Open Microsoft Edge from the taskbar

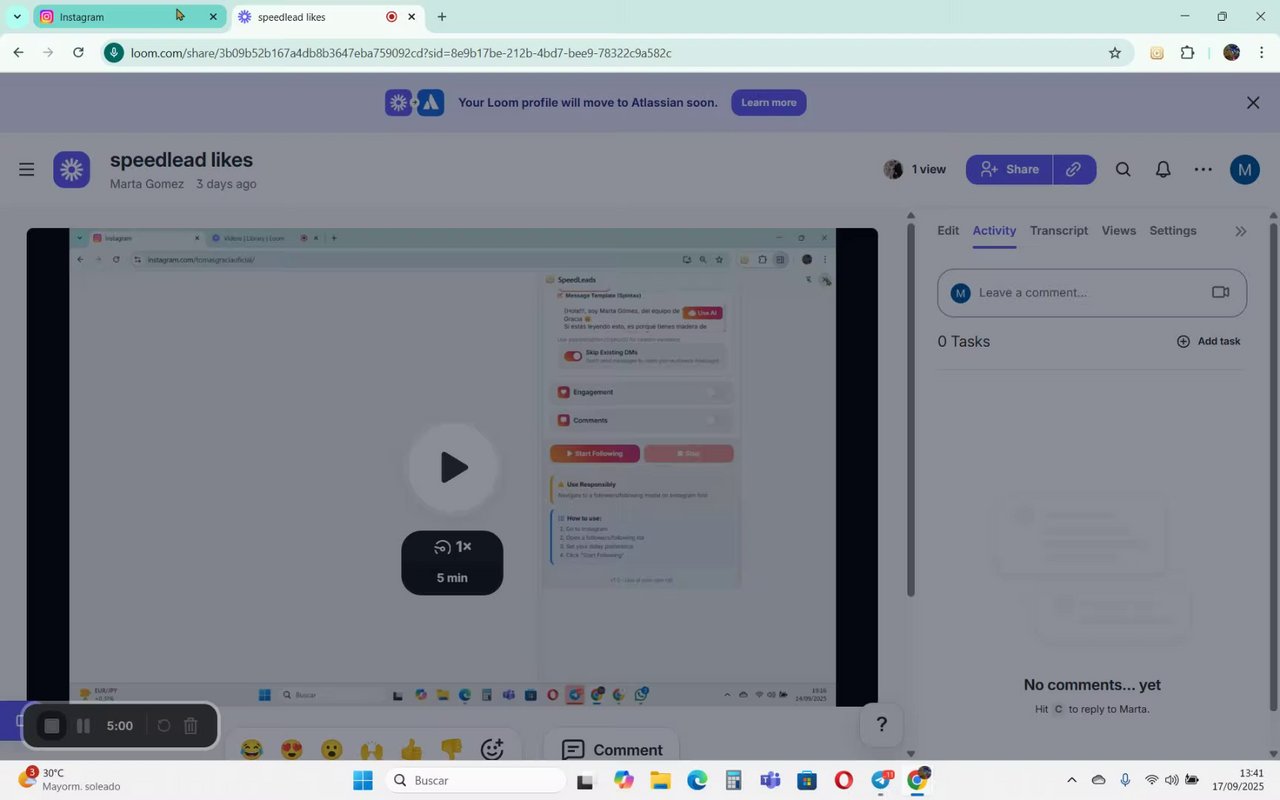(697, 780)
